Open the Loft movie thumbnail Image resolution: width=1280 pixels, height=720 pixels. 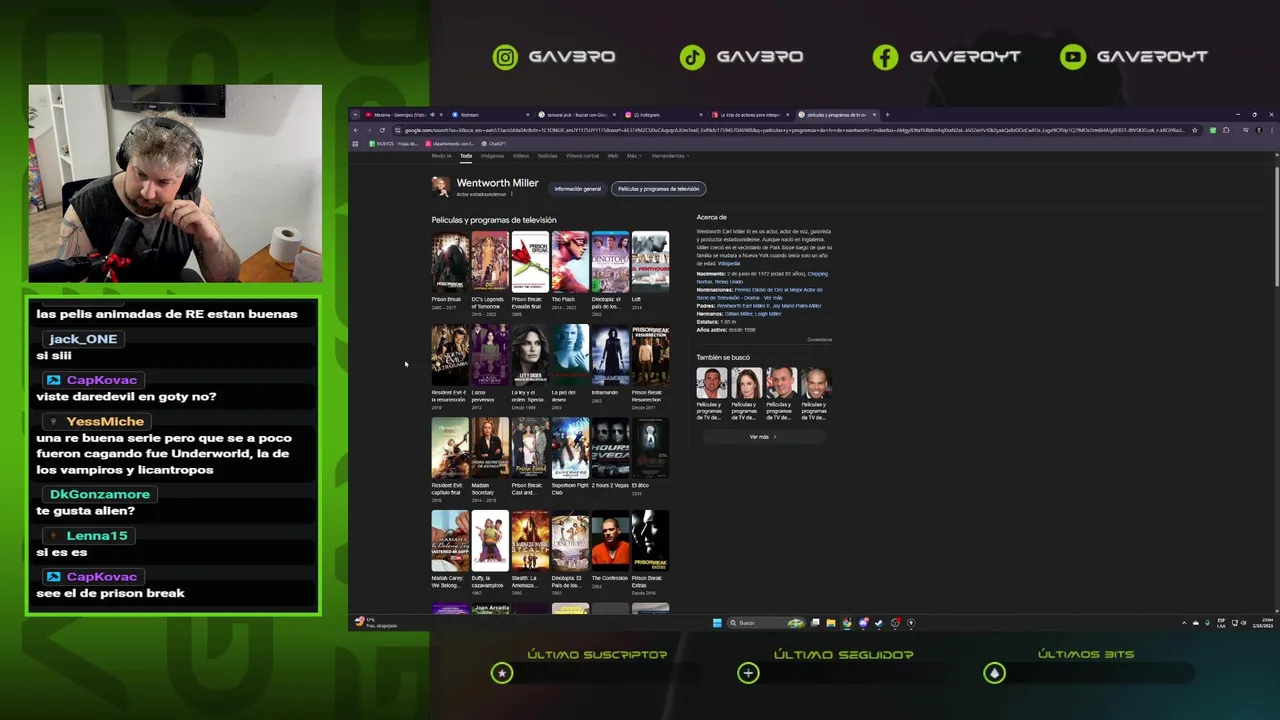(650, 261)
